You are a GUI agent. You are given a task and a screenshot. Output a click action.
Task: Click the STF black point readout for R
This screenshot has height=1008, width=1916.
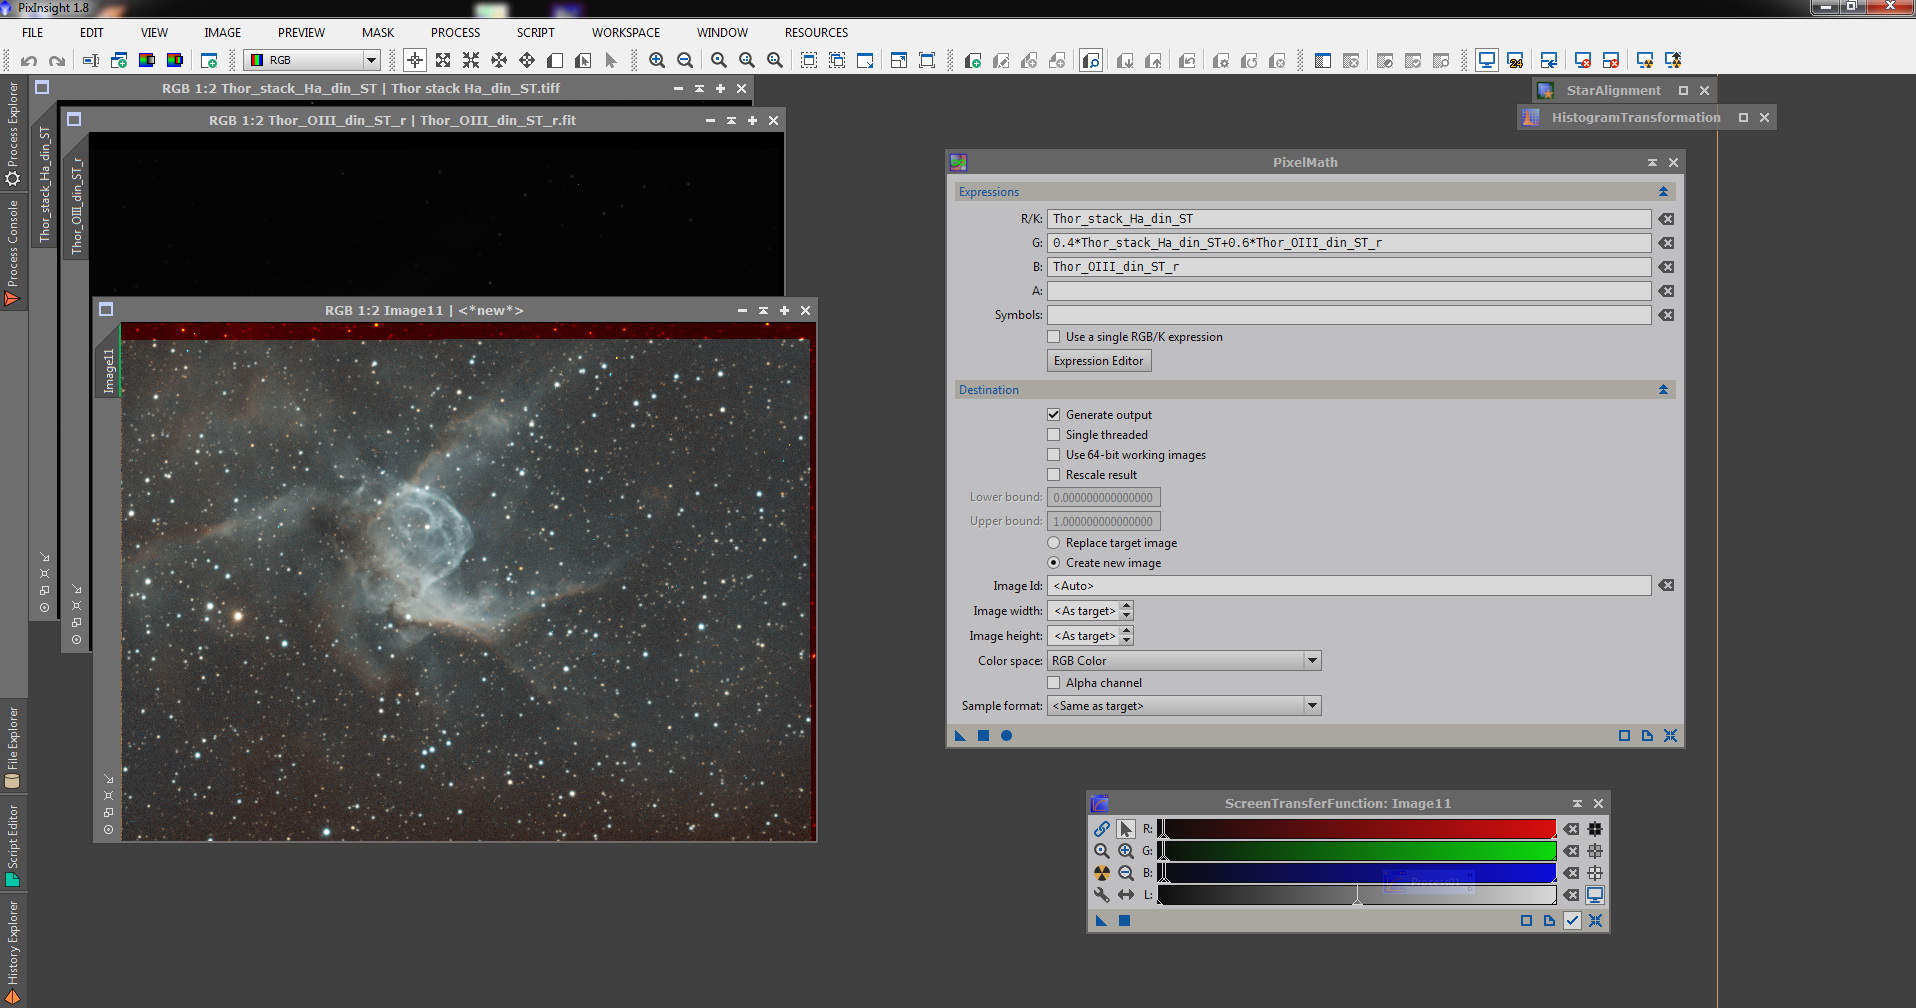click(x=1595, y=829)
